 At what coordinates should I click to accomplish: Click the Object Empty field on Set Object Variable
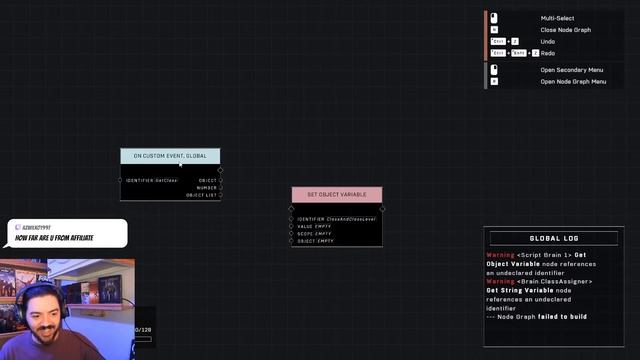[x=325, y=241]
